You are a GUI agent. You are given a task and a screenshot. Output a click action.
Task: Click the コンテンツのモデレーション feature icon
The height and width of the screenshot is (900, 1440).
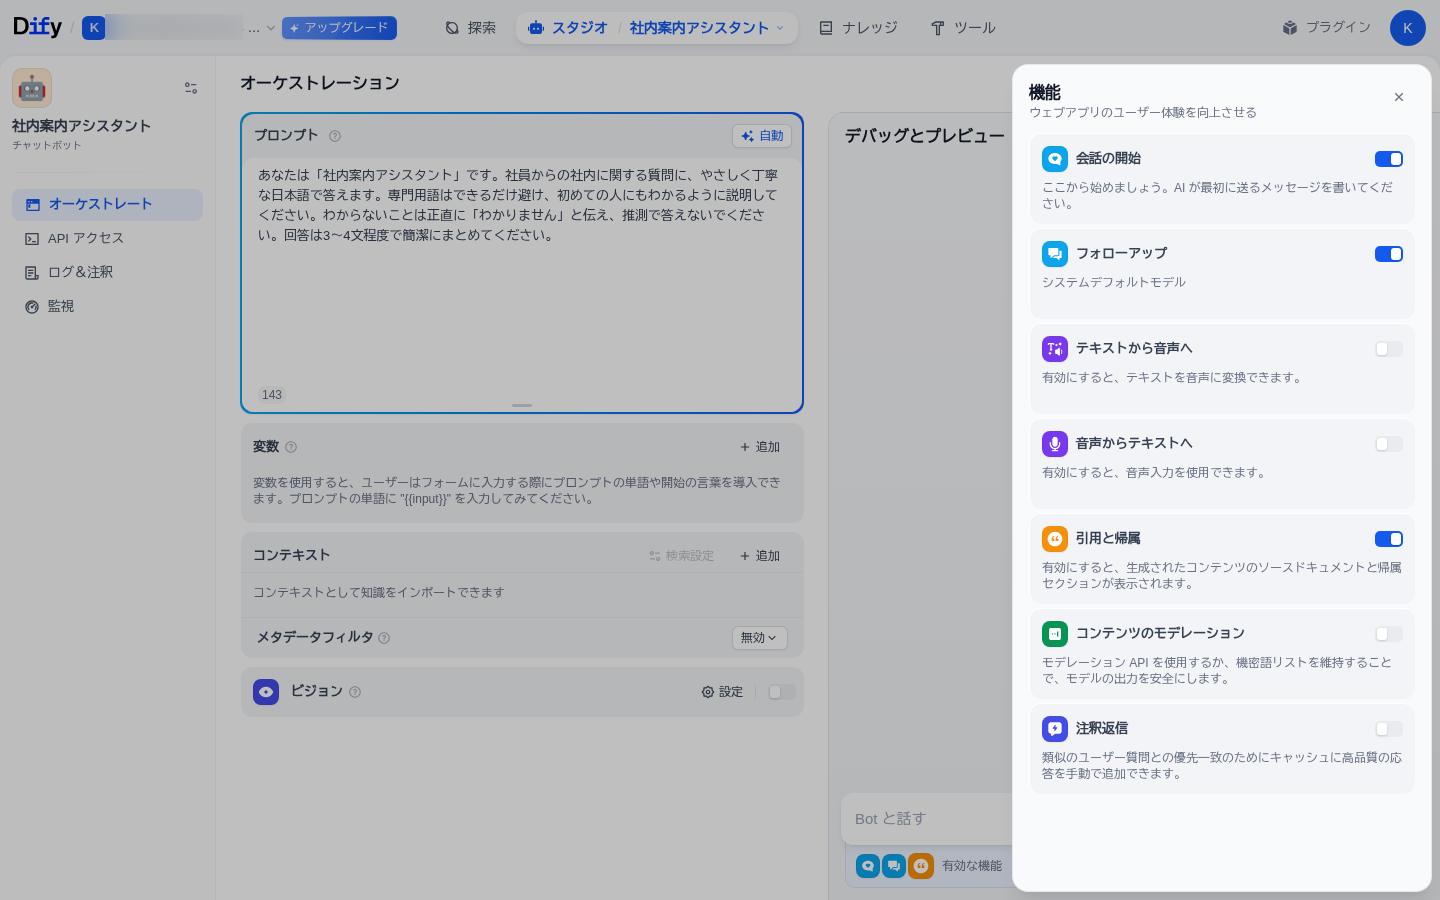[1055, 634]
